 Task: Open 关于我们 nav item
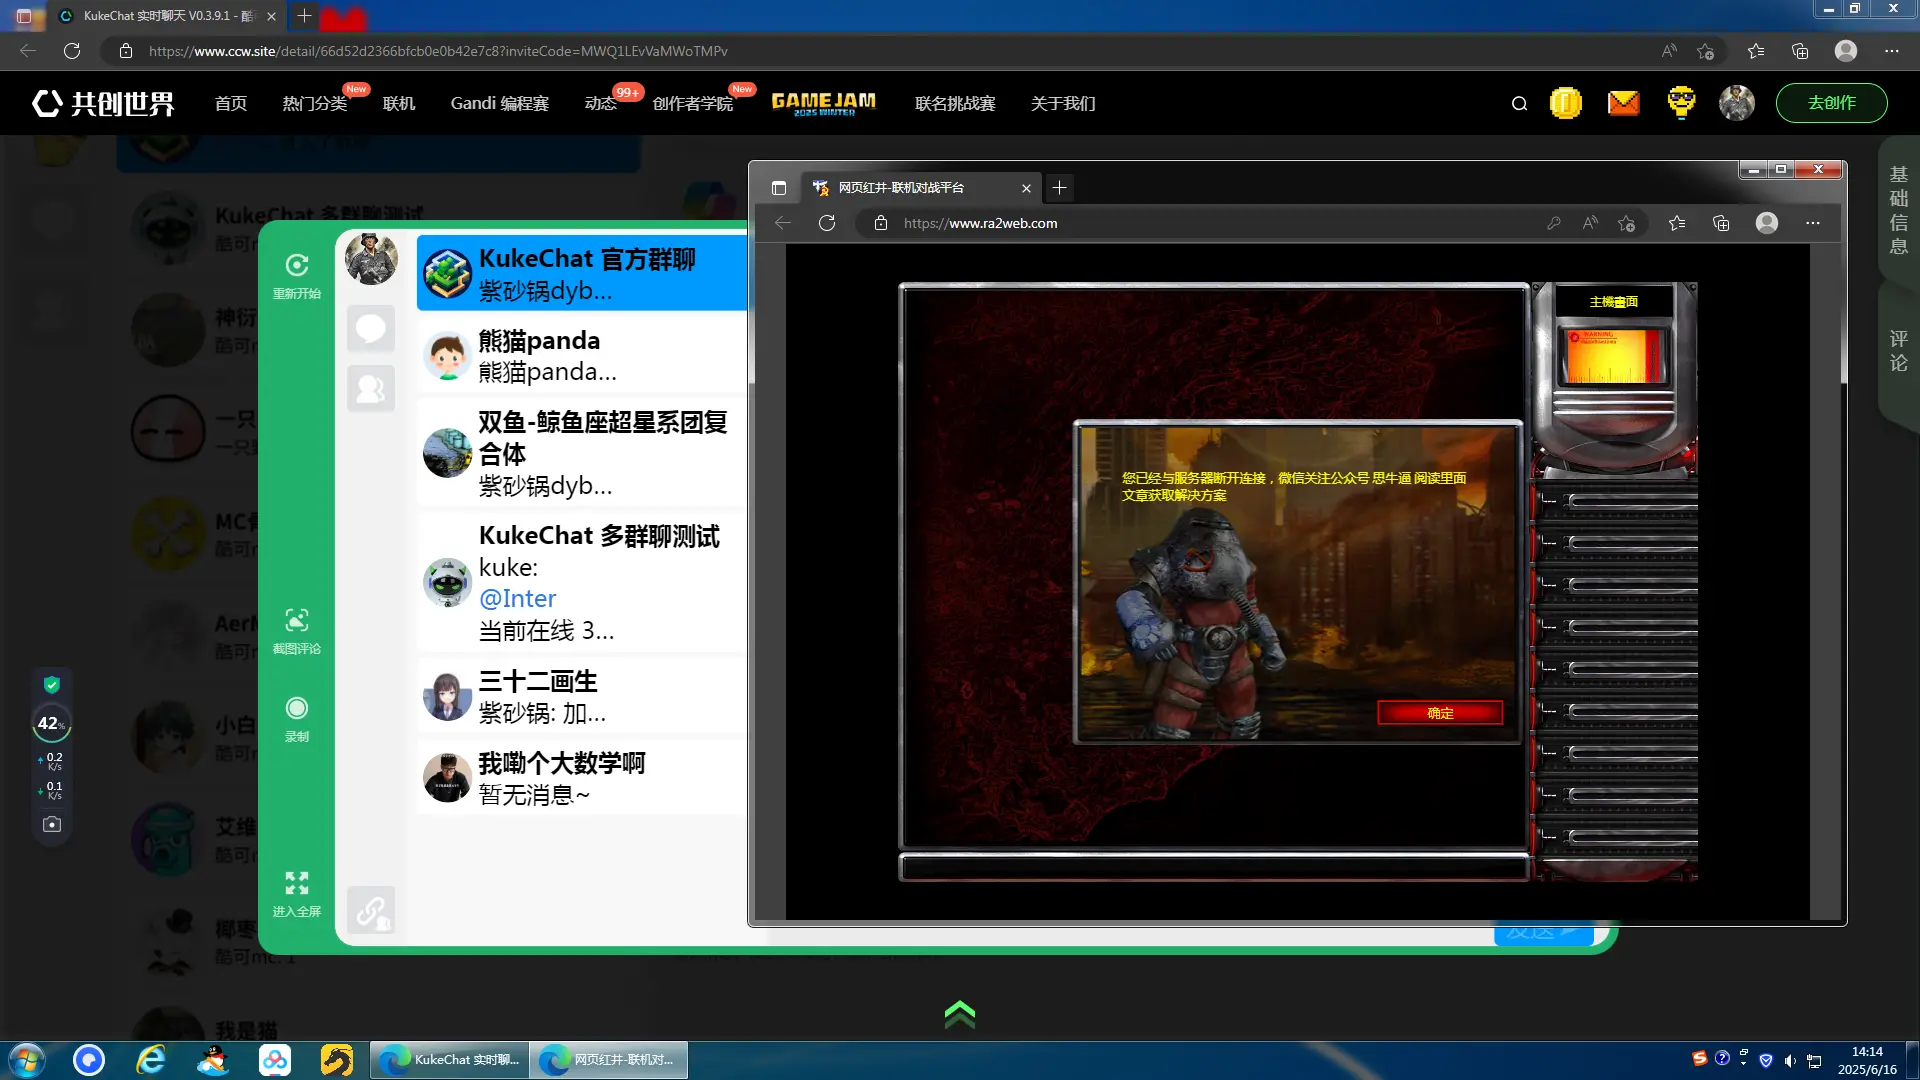pyautogui.click(x=1063, y=103)
